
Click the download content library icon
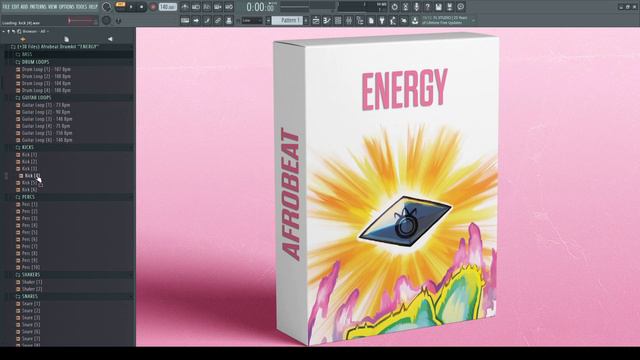click(415, 20)
